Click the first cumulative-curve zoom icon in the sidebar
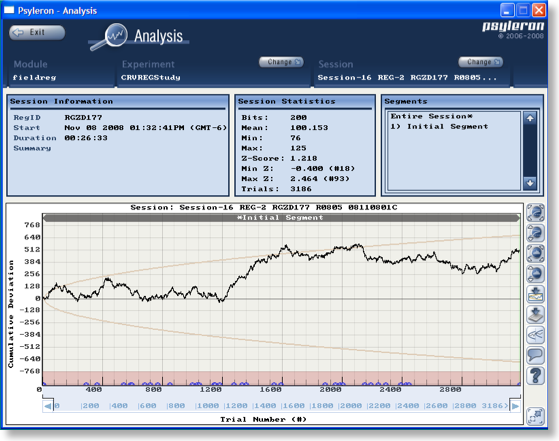This screenshot has width=559, height=441. 535,212
